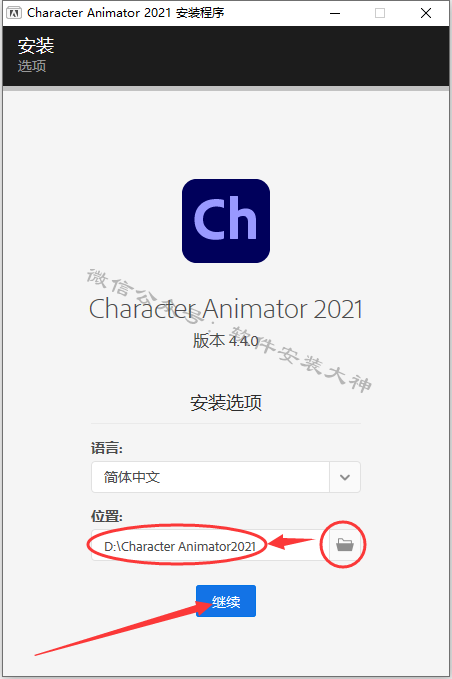
Task: Click the window title text in the title bar
Action: coord(126,13)
